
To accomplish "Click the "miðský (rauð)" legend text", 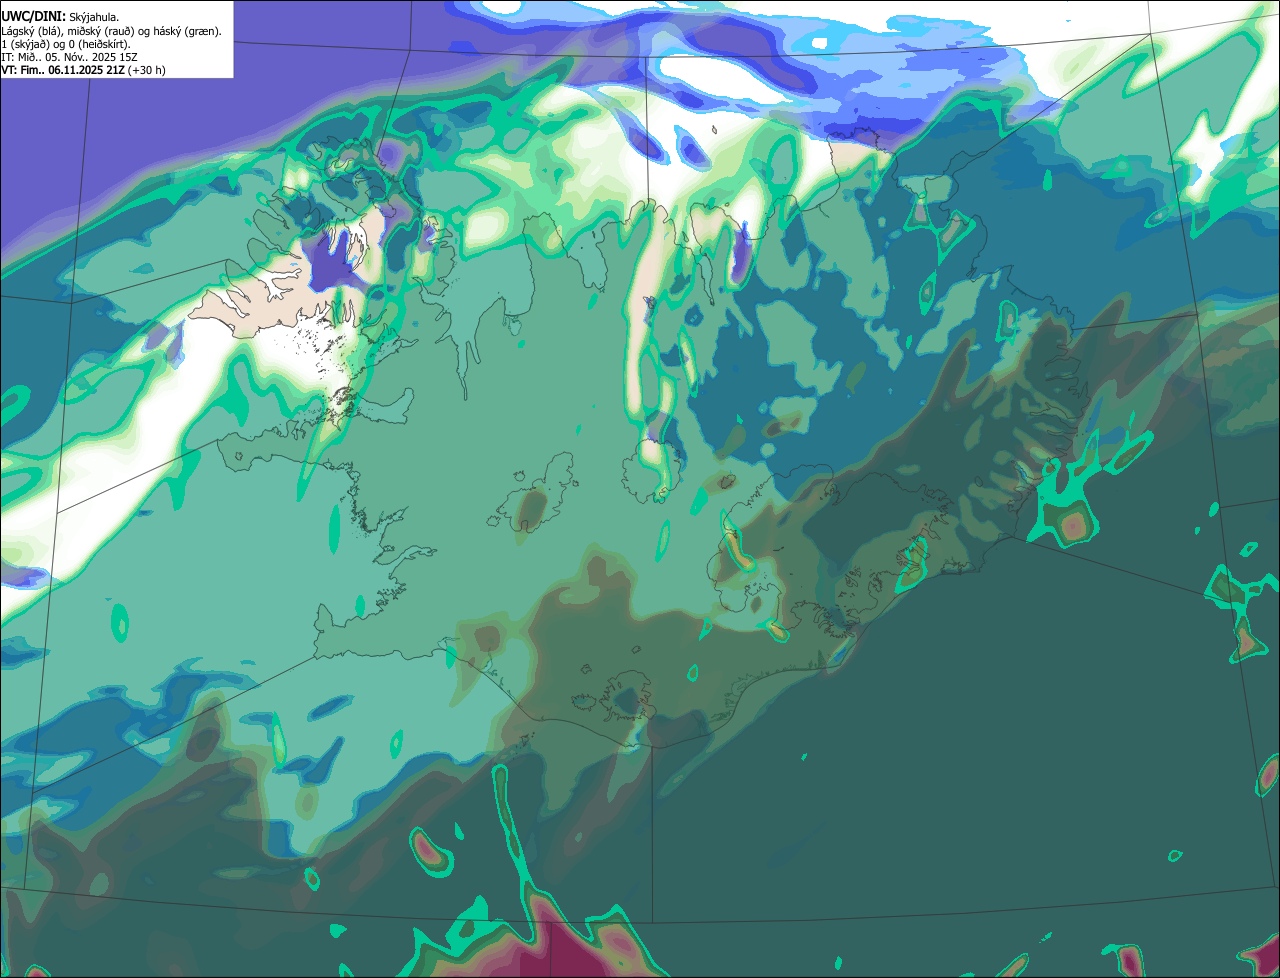I will pyautogui.click(x=101, y=31).
